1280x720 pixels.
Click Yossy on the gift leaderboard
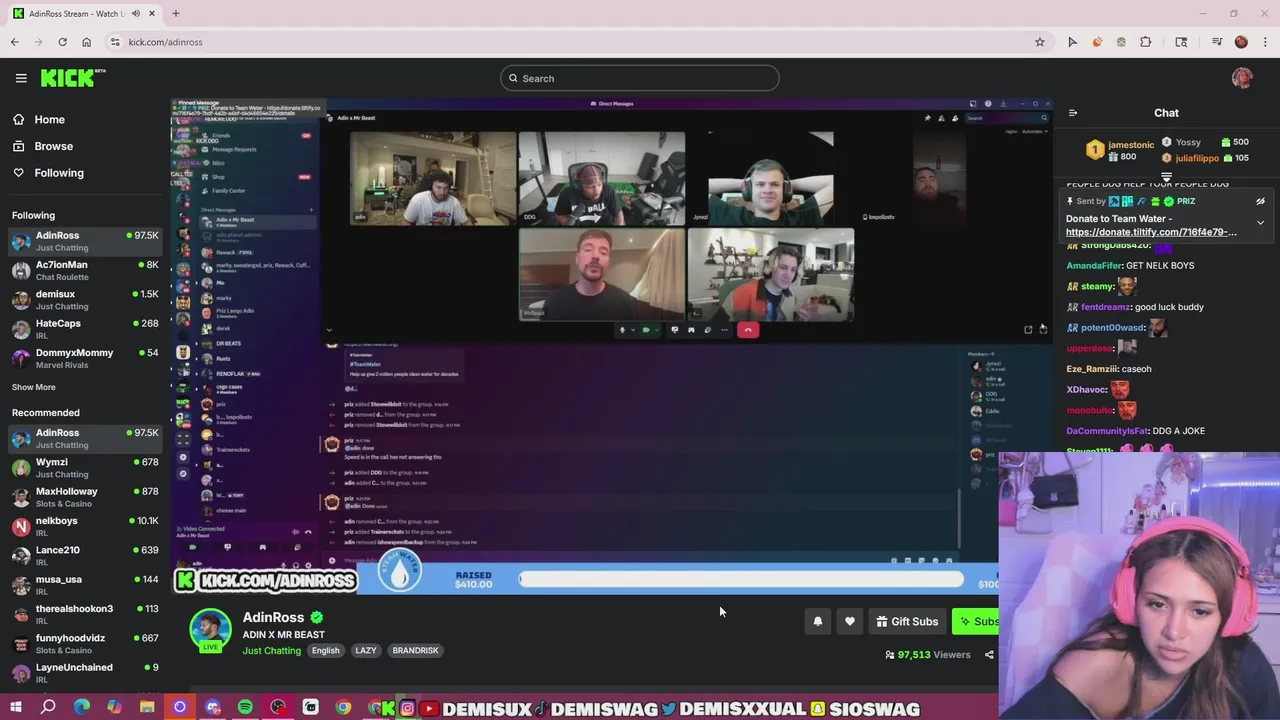click(x=1188, y=142)
